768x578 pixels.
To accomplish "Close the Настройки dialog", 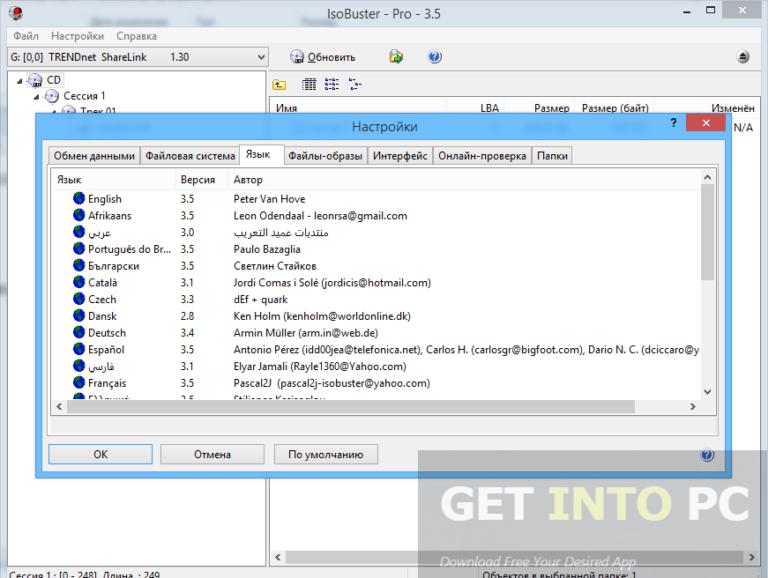I will coord(705,122).
